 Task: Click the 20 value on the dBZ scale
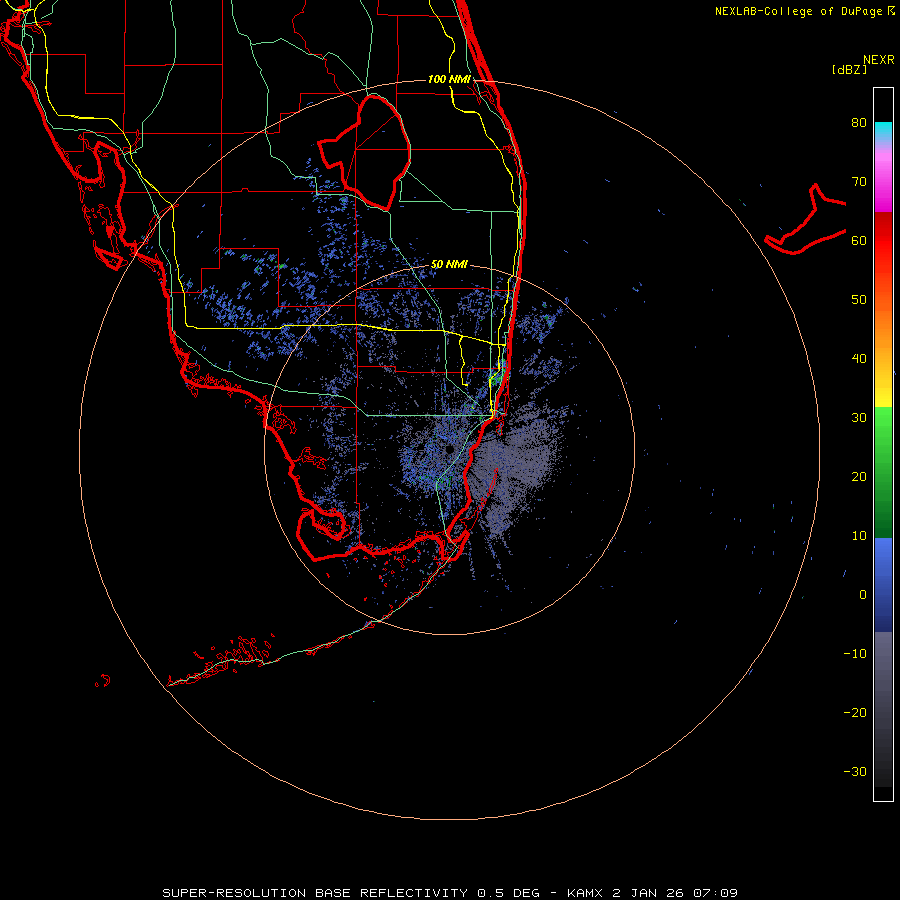[x=859, y=477]
